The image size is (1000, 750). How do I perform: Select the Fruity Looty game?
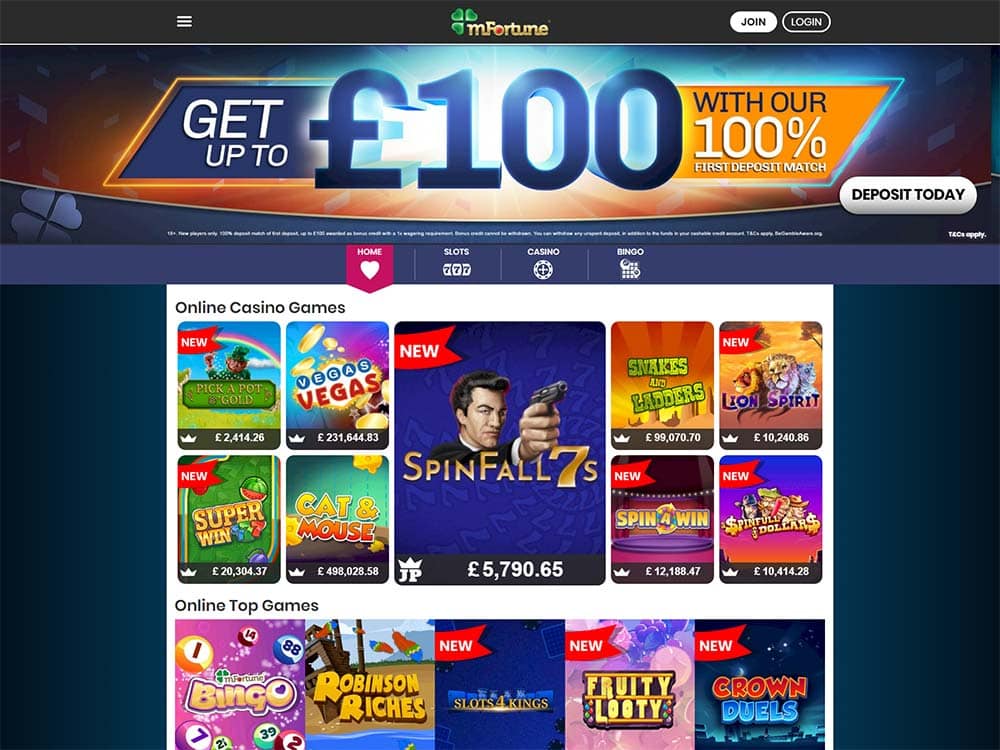tap(629, 684)
